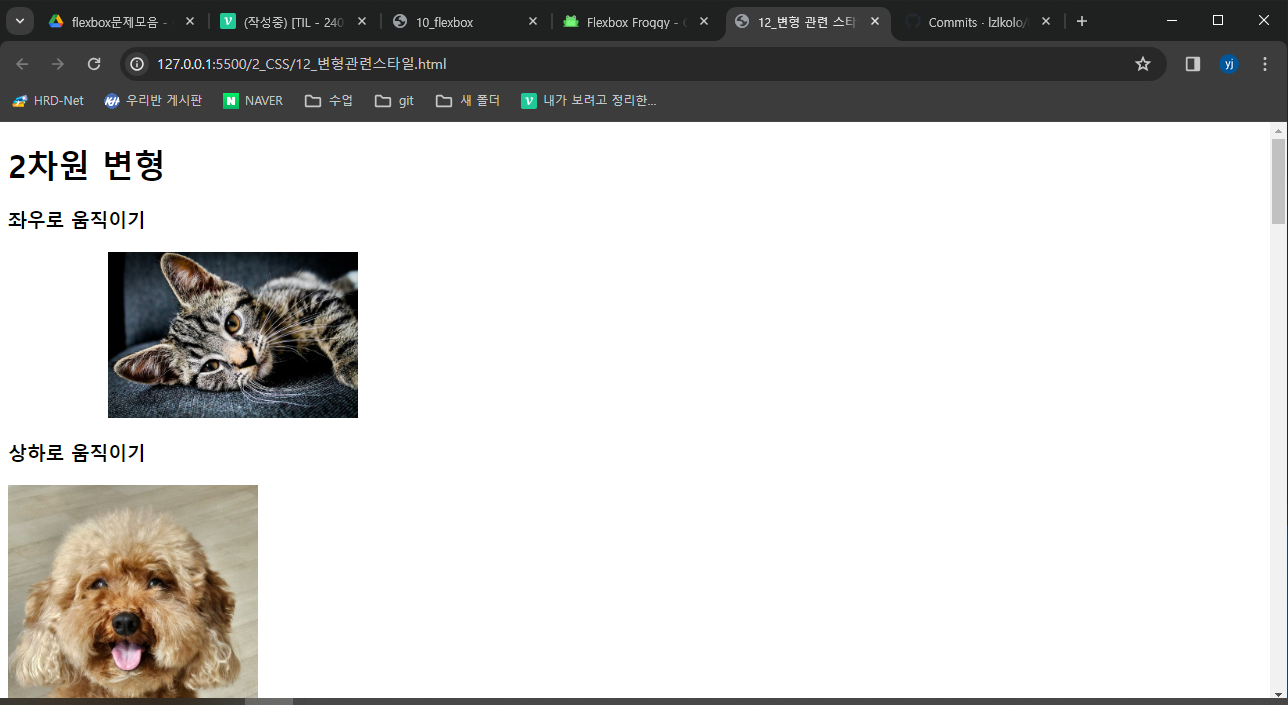Click the back navigation arrow
Screen dimensions: 1288x705
coord(22,62)
